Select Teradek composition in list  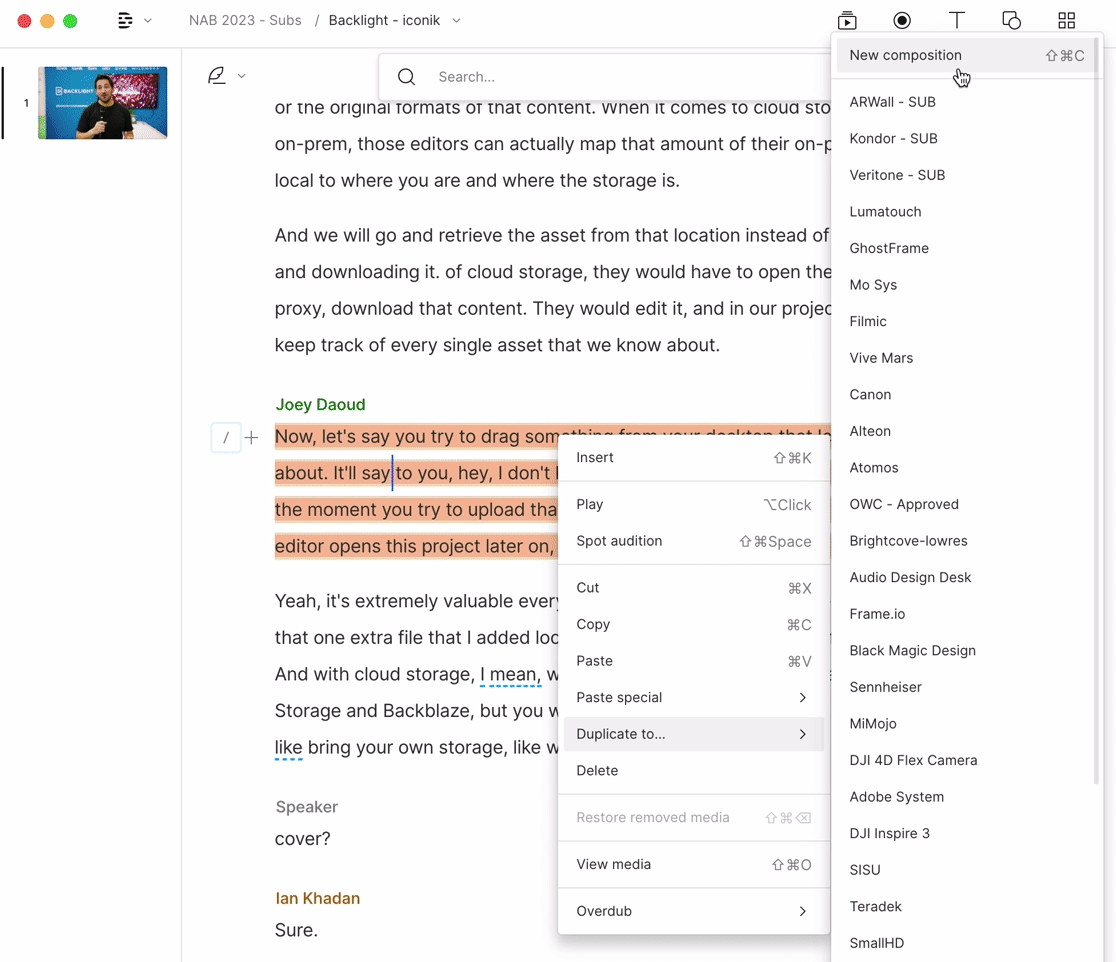click(966, 906)
